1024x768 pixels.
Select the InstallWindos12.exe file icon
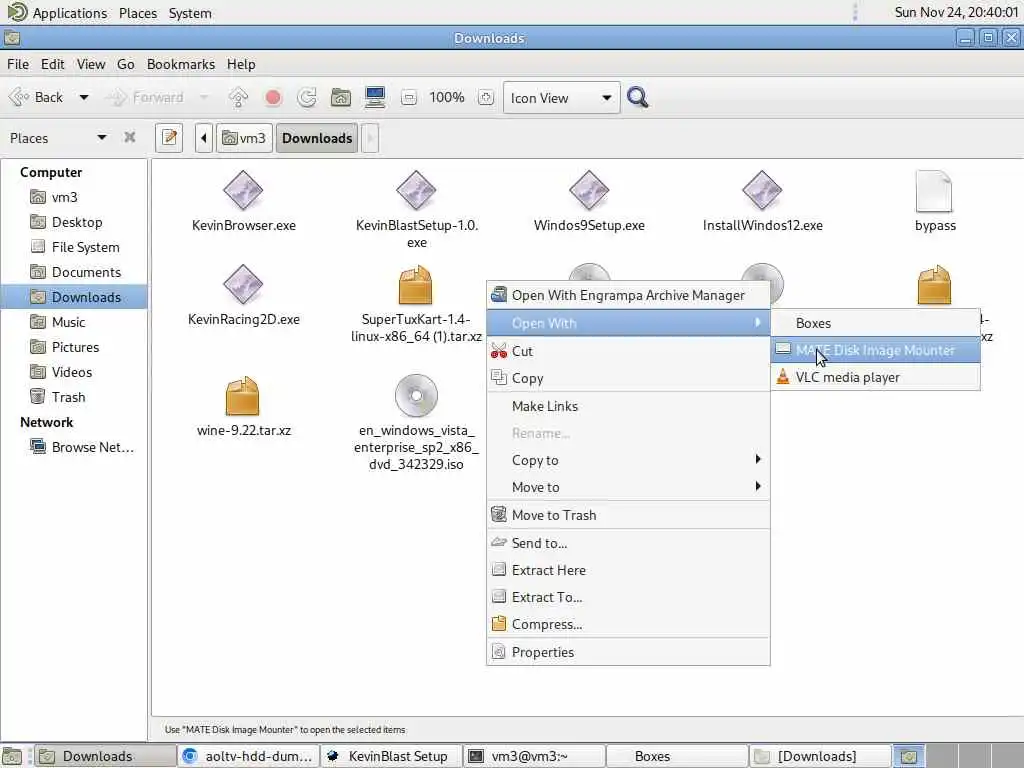pos(762,191)
